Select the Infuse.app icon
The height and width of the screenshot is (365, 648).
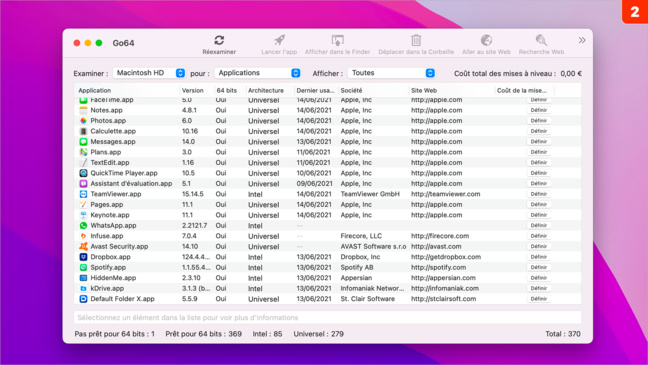click(83, 236)
